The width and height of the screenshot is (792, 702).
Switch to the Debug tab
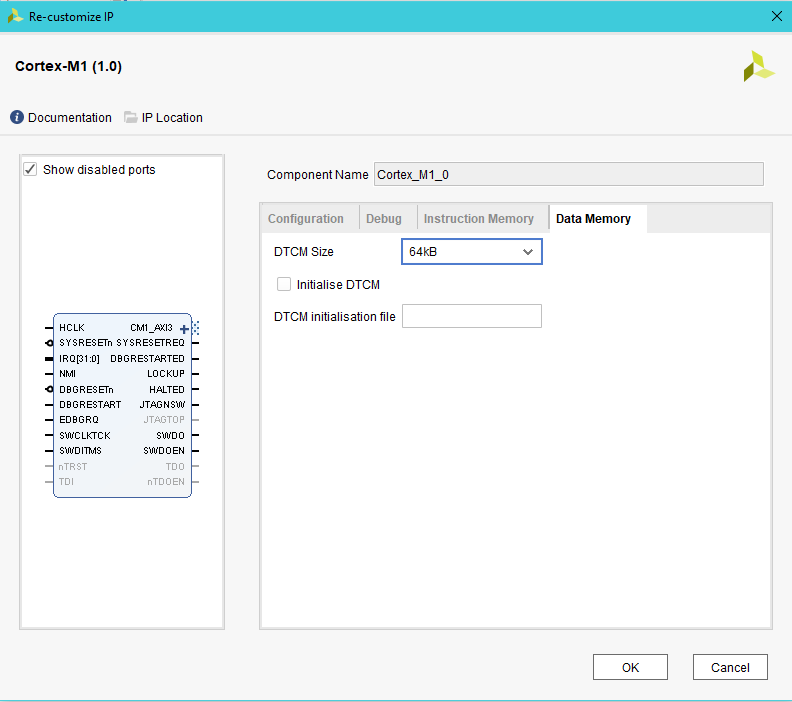pyautogui.click(x=384, y=219)
